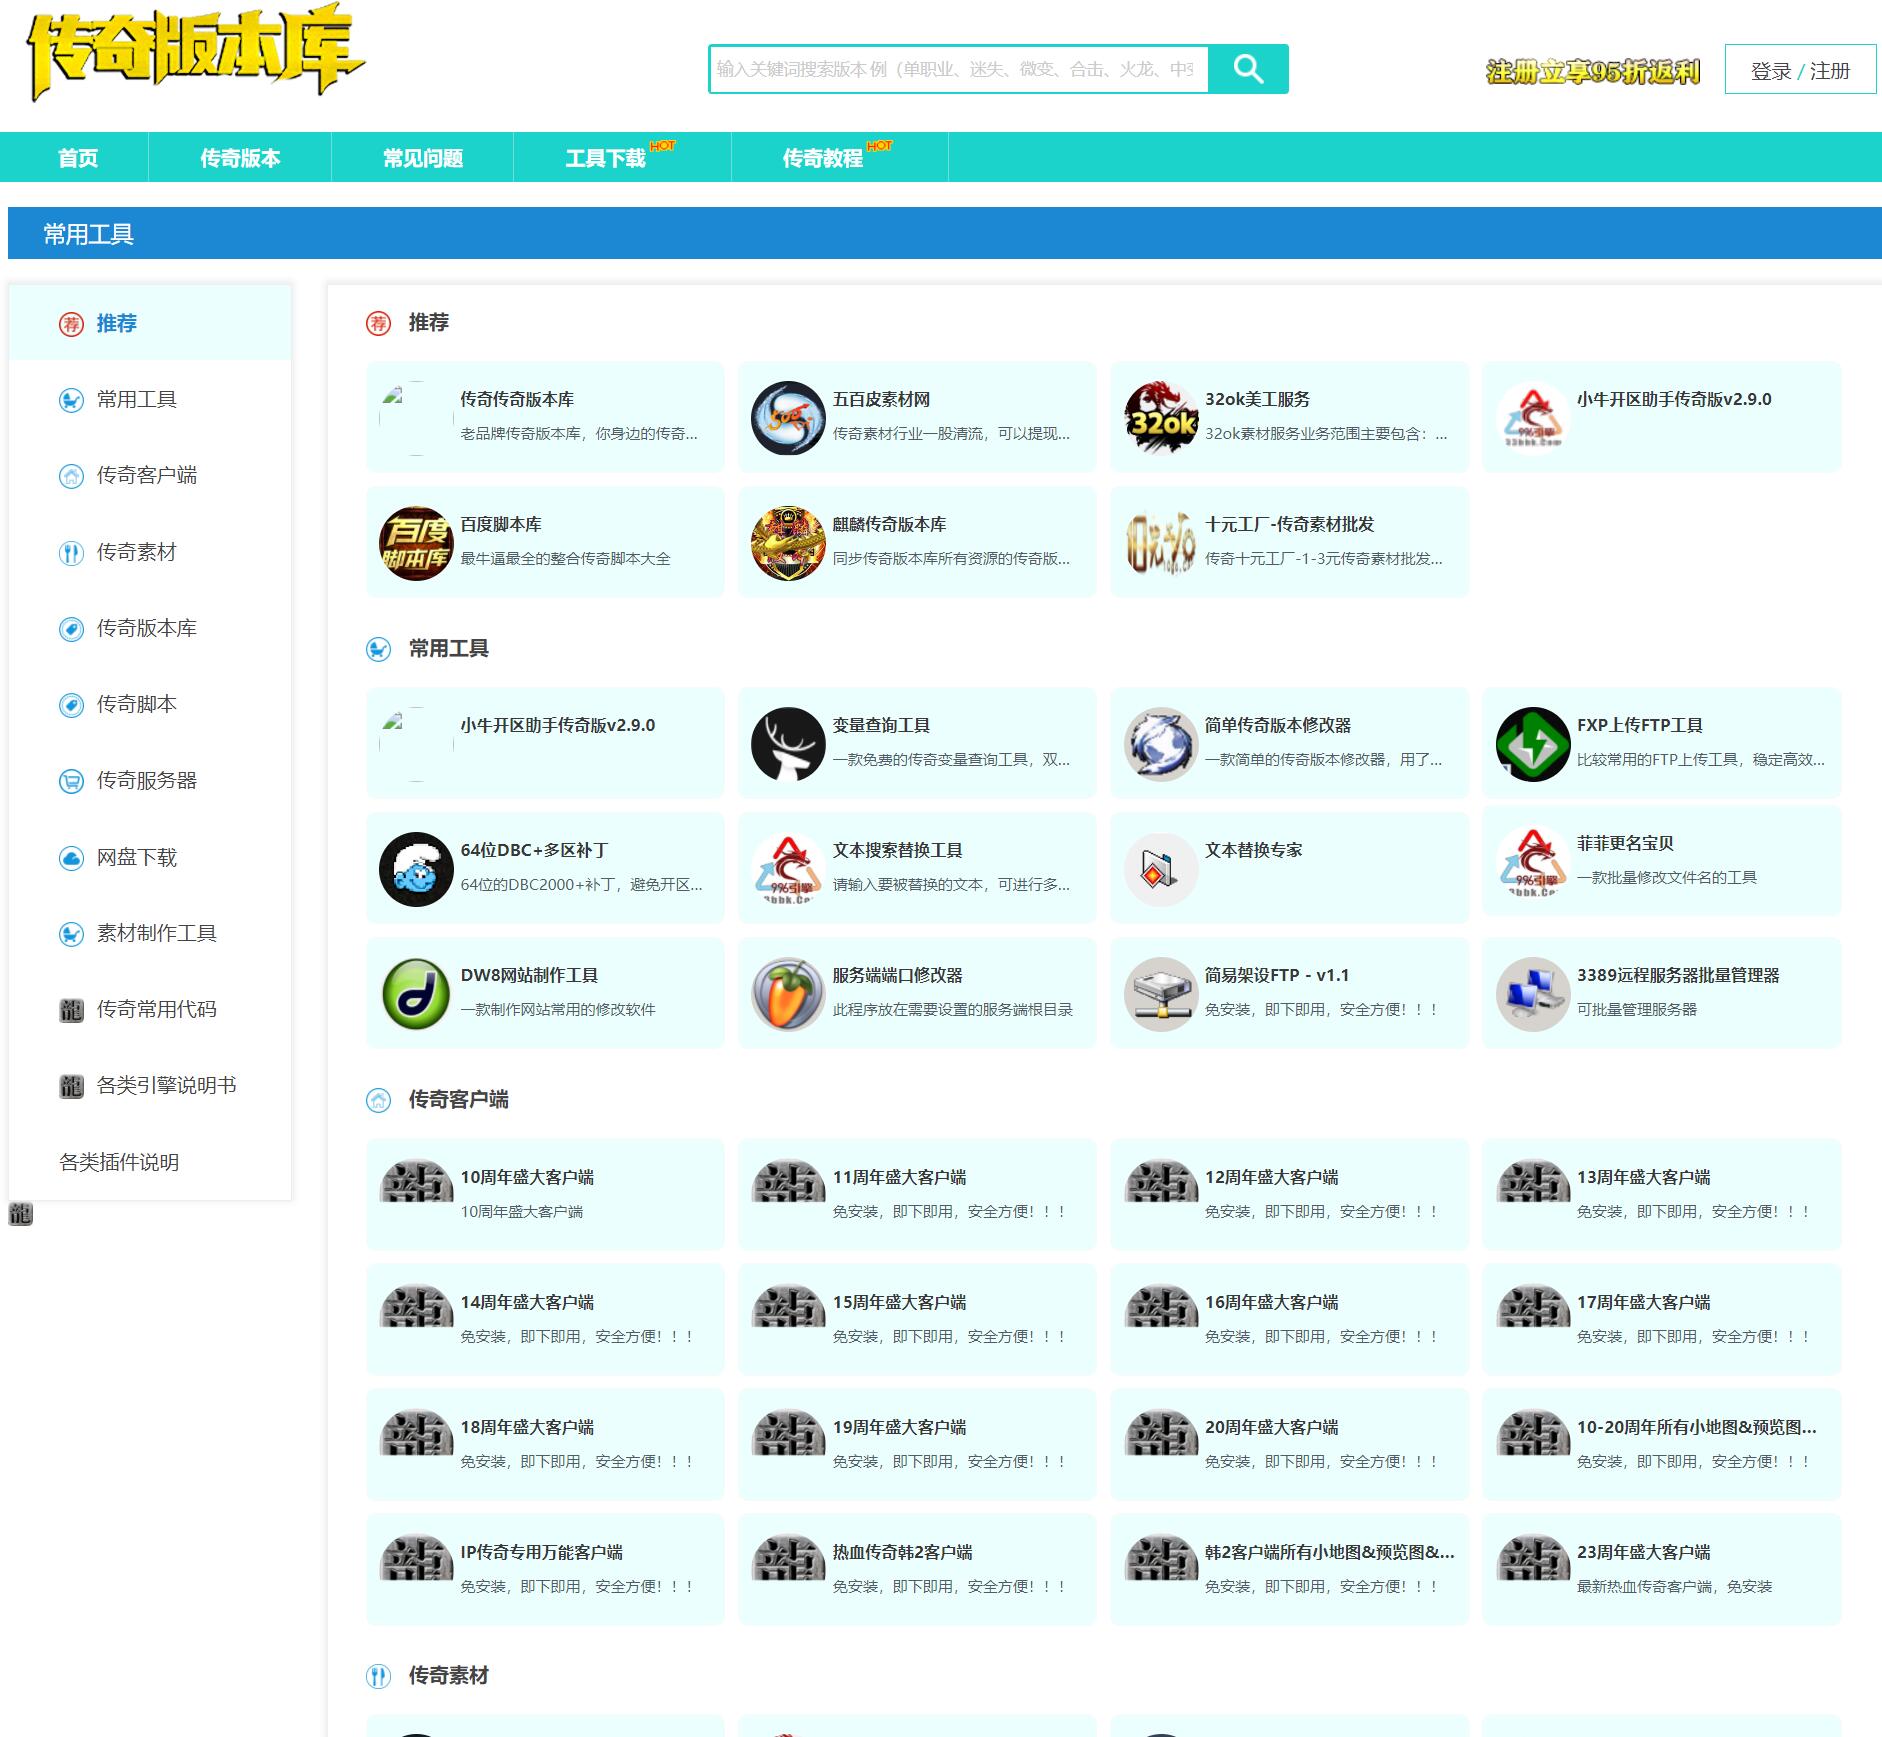Click the 注册立享95折返利 banner
This screenshot has width=1882, height=1737.
pyautogui.click(x=1592, y=72)
